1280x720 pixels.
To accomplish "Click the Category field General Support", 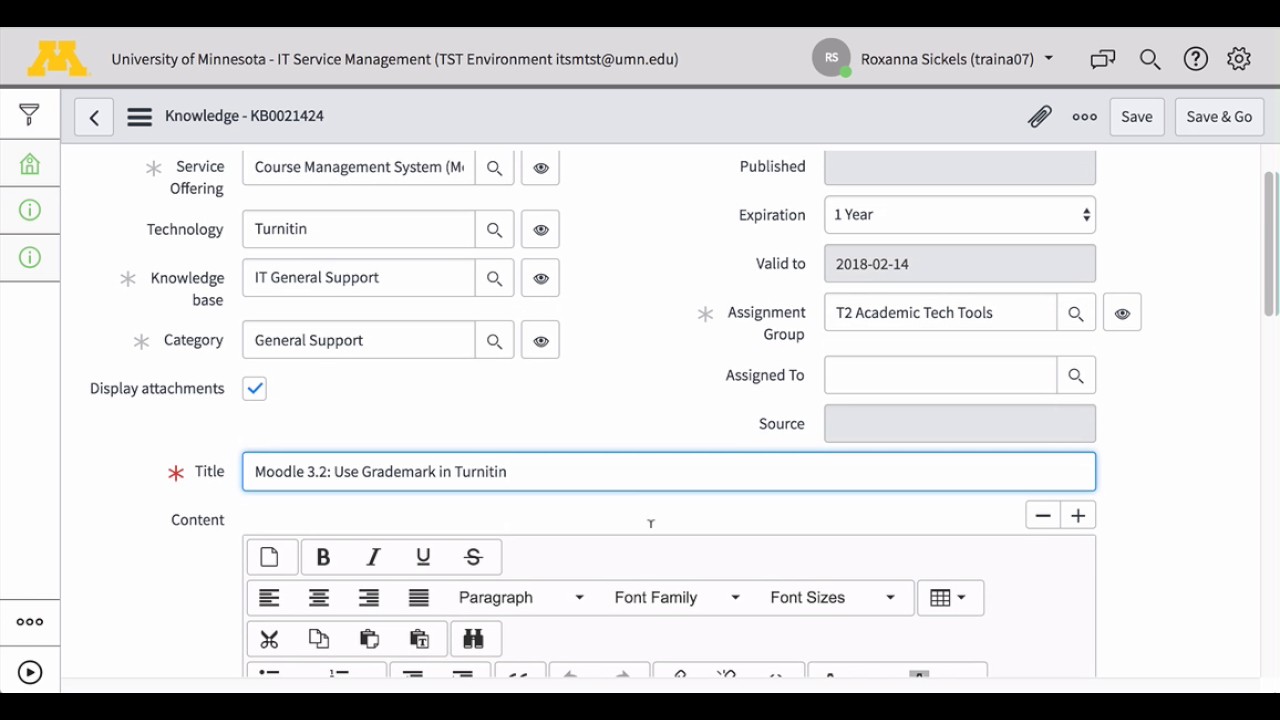I will 359,341.
